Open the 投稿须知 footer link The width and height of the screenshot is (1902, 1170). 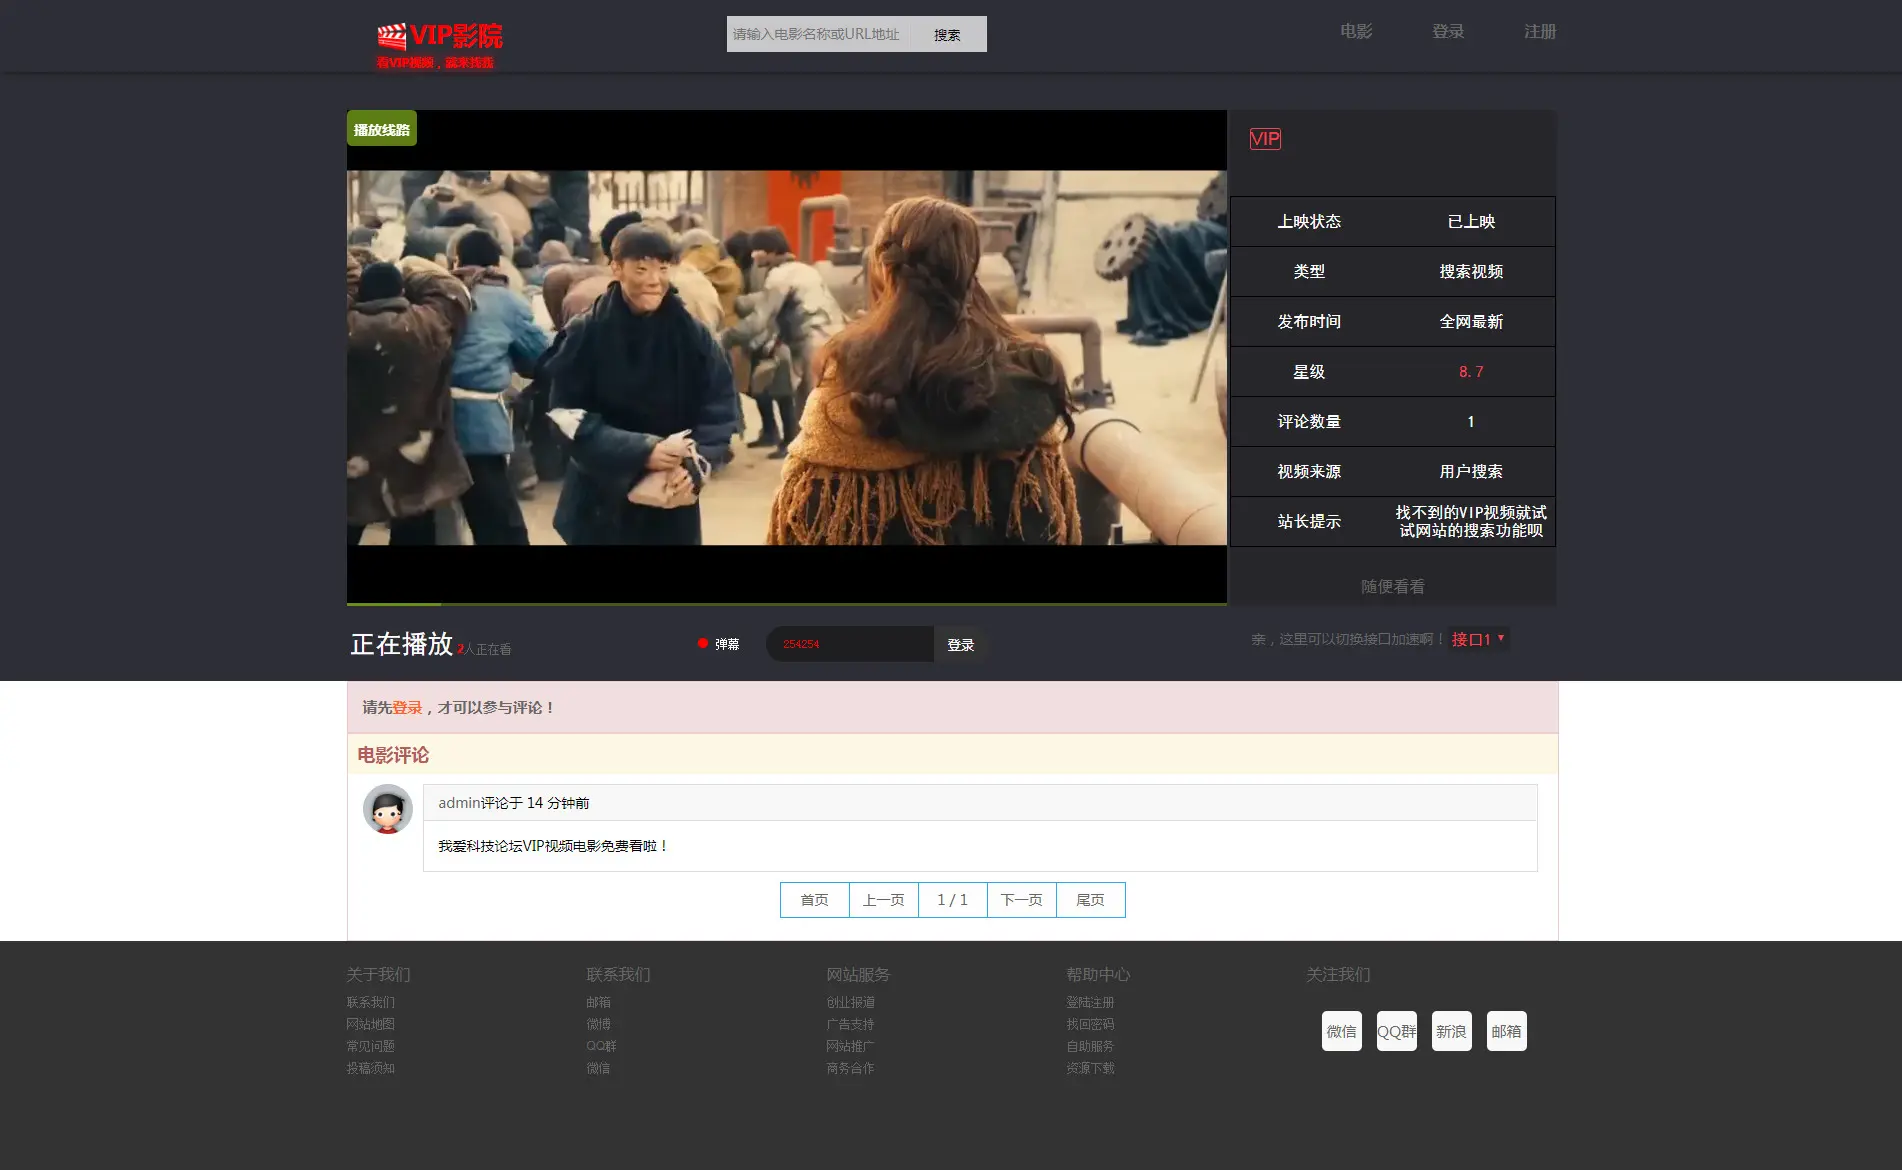tap(371, 1068)
